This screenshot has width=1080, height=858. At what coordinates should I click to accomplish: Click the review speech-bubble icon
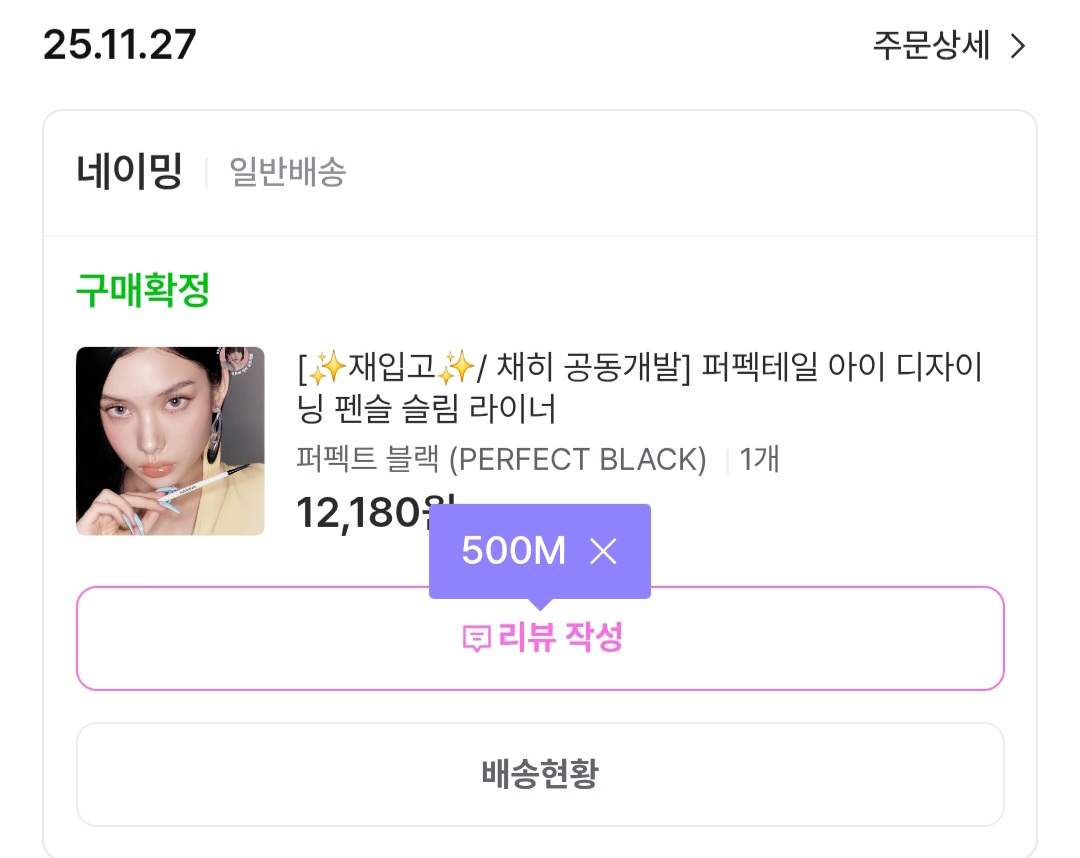pyautogui.click(x=477, y=639)
